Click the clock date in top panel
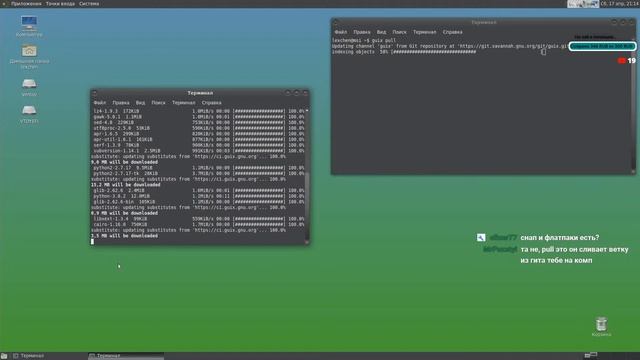 (620, 4)
